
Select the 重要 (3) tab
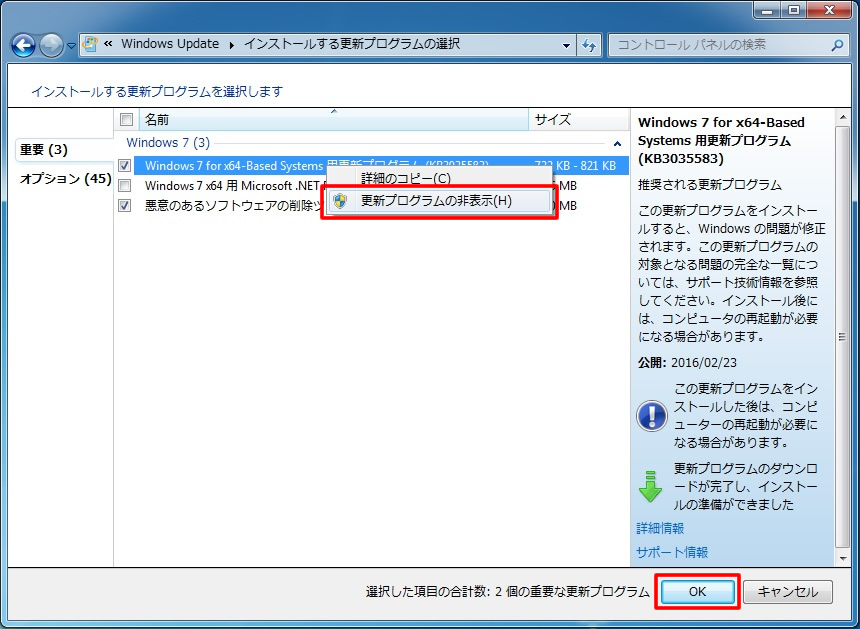(64, 150)
